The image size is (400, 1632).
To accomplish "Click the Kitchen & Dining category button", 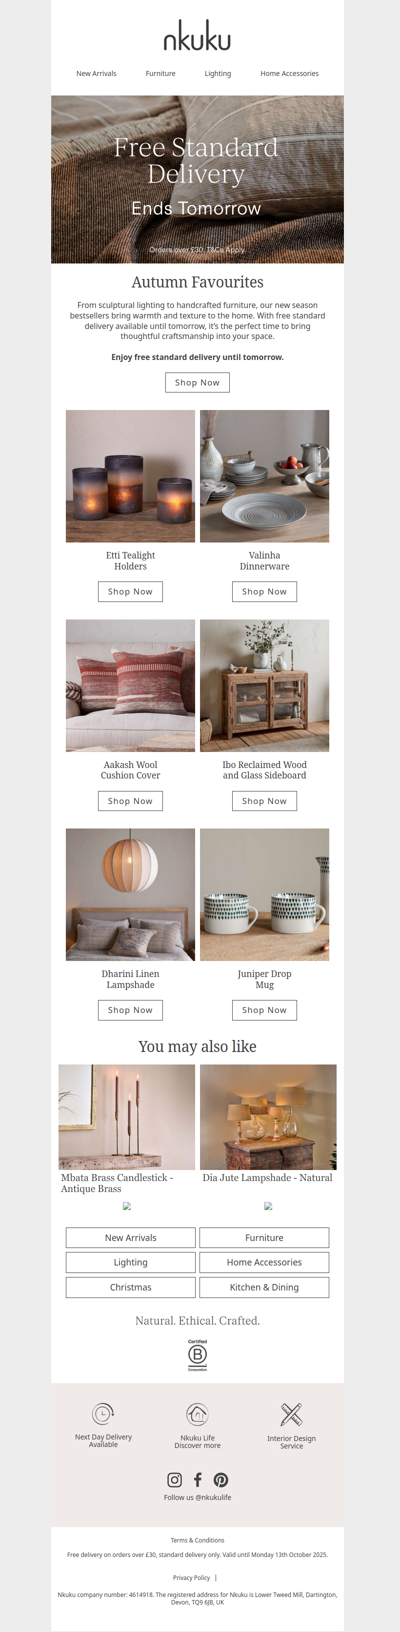I will 264,1287.
